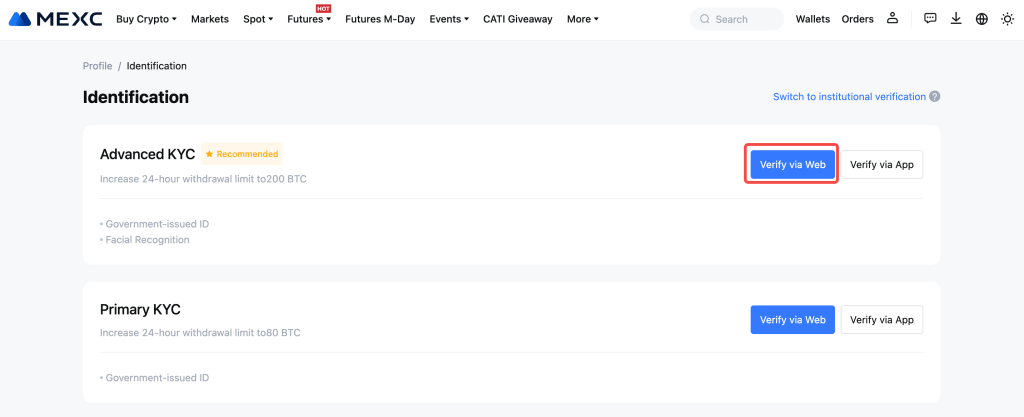Open the messages chat icon
The height and width of the screenshot is (417, 1024).
931,19
